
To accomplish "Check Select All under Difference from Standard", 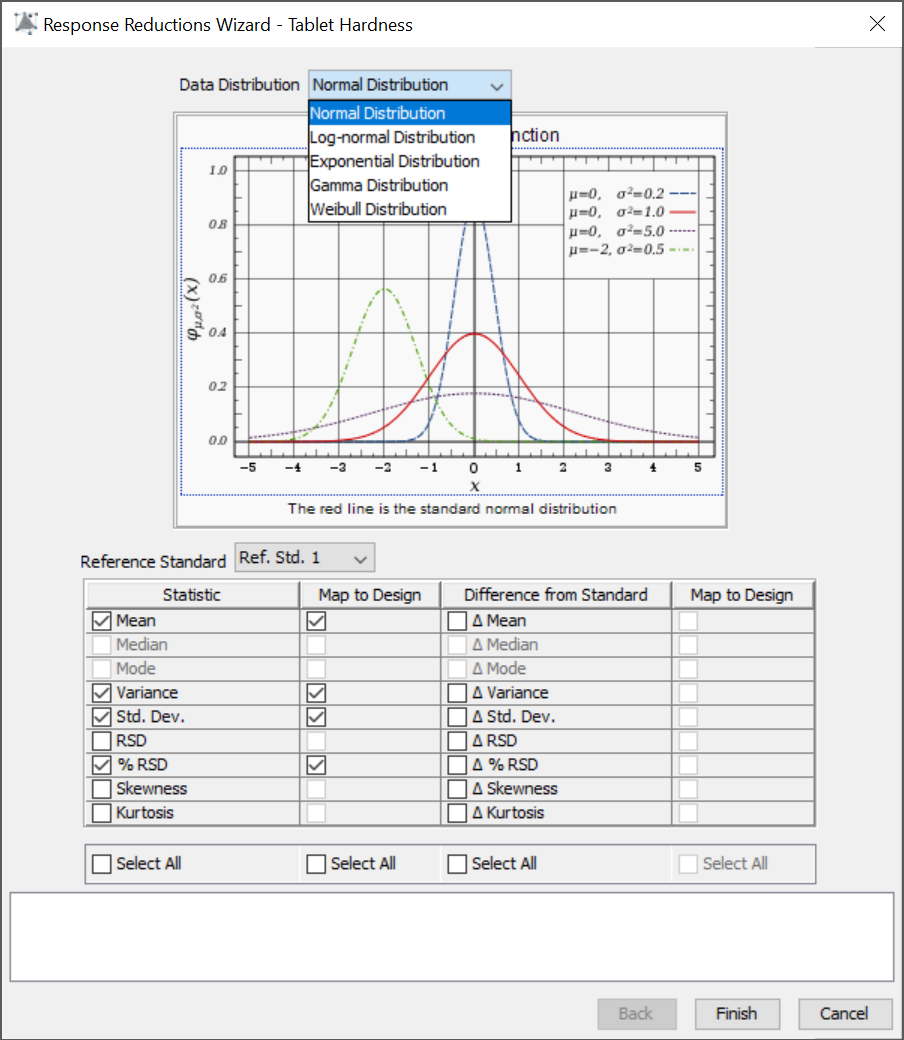I will point(457,864).
